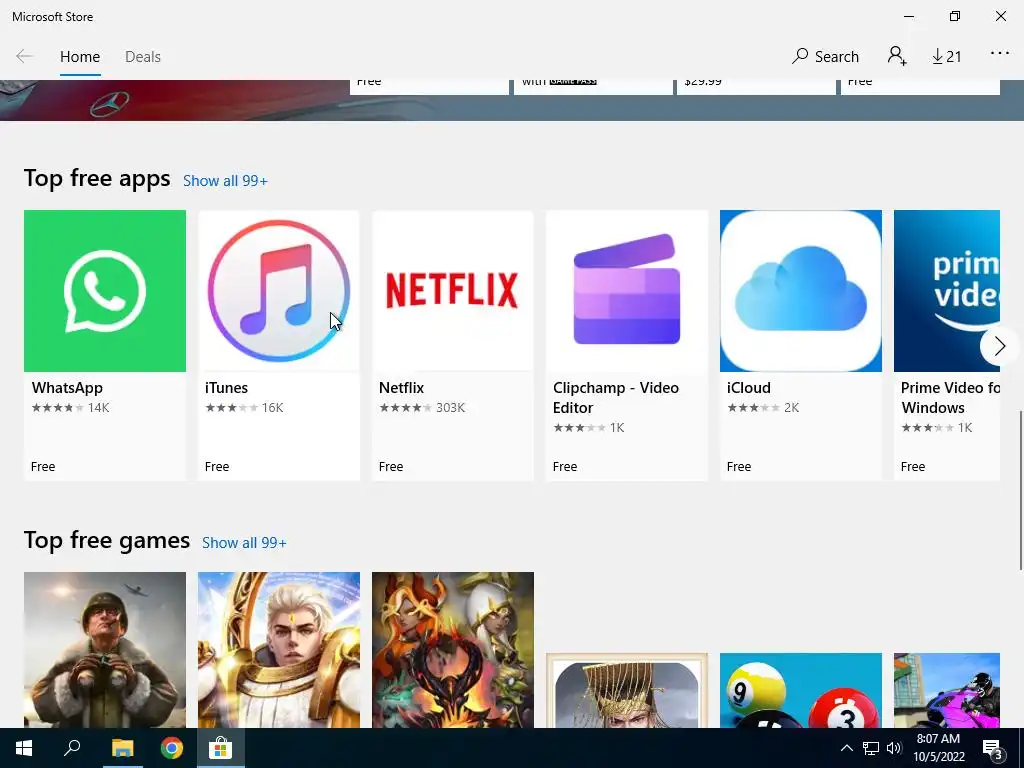Go back with the back arrow
The height and width of the screenshot is (768, 1024).
coord(24,56)
